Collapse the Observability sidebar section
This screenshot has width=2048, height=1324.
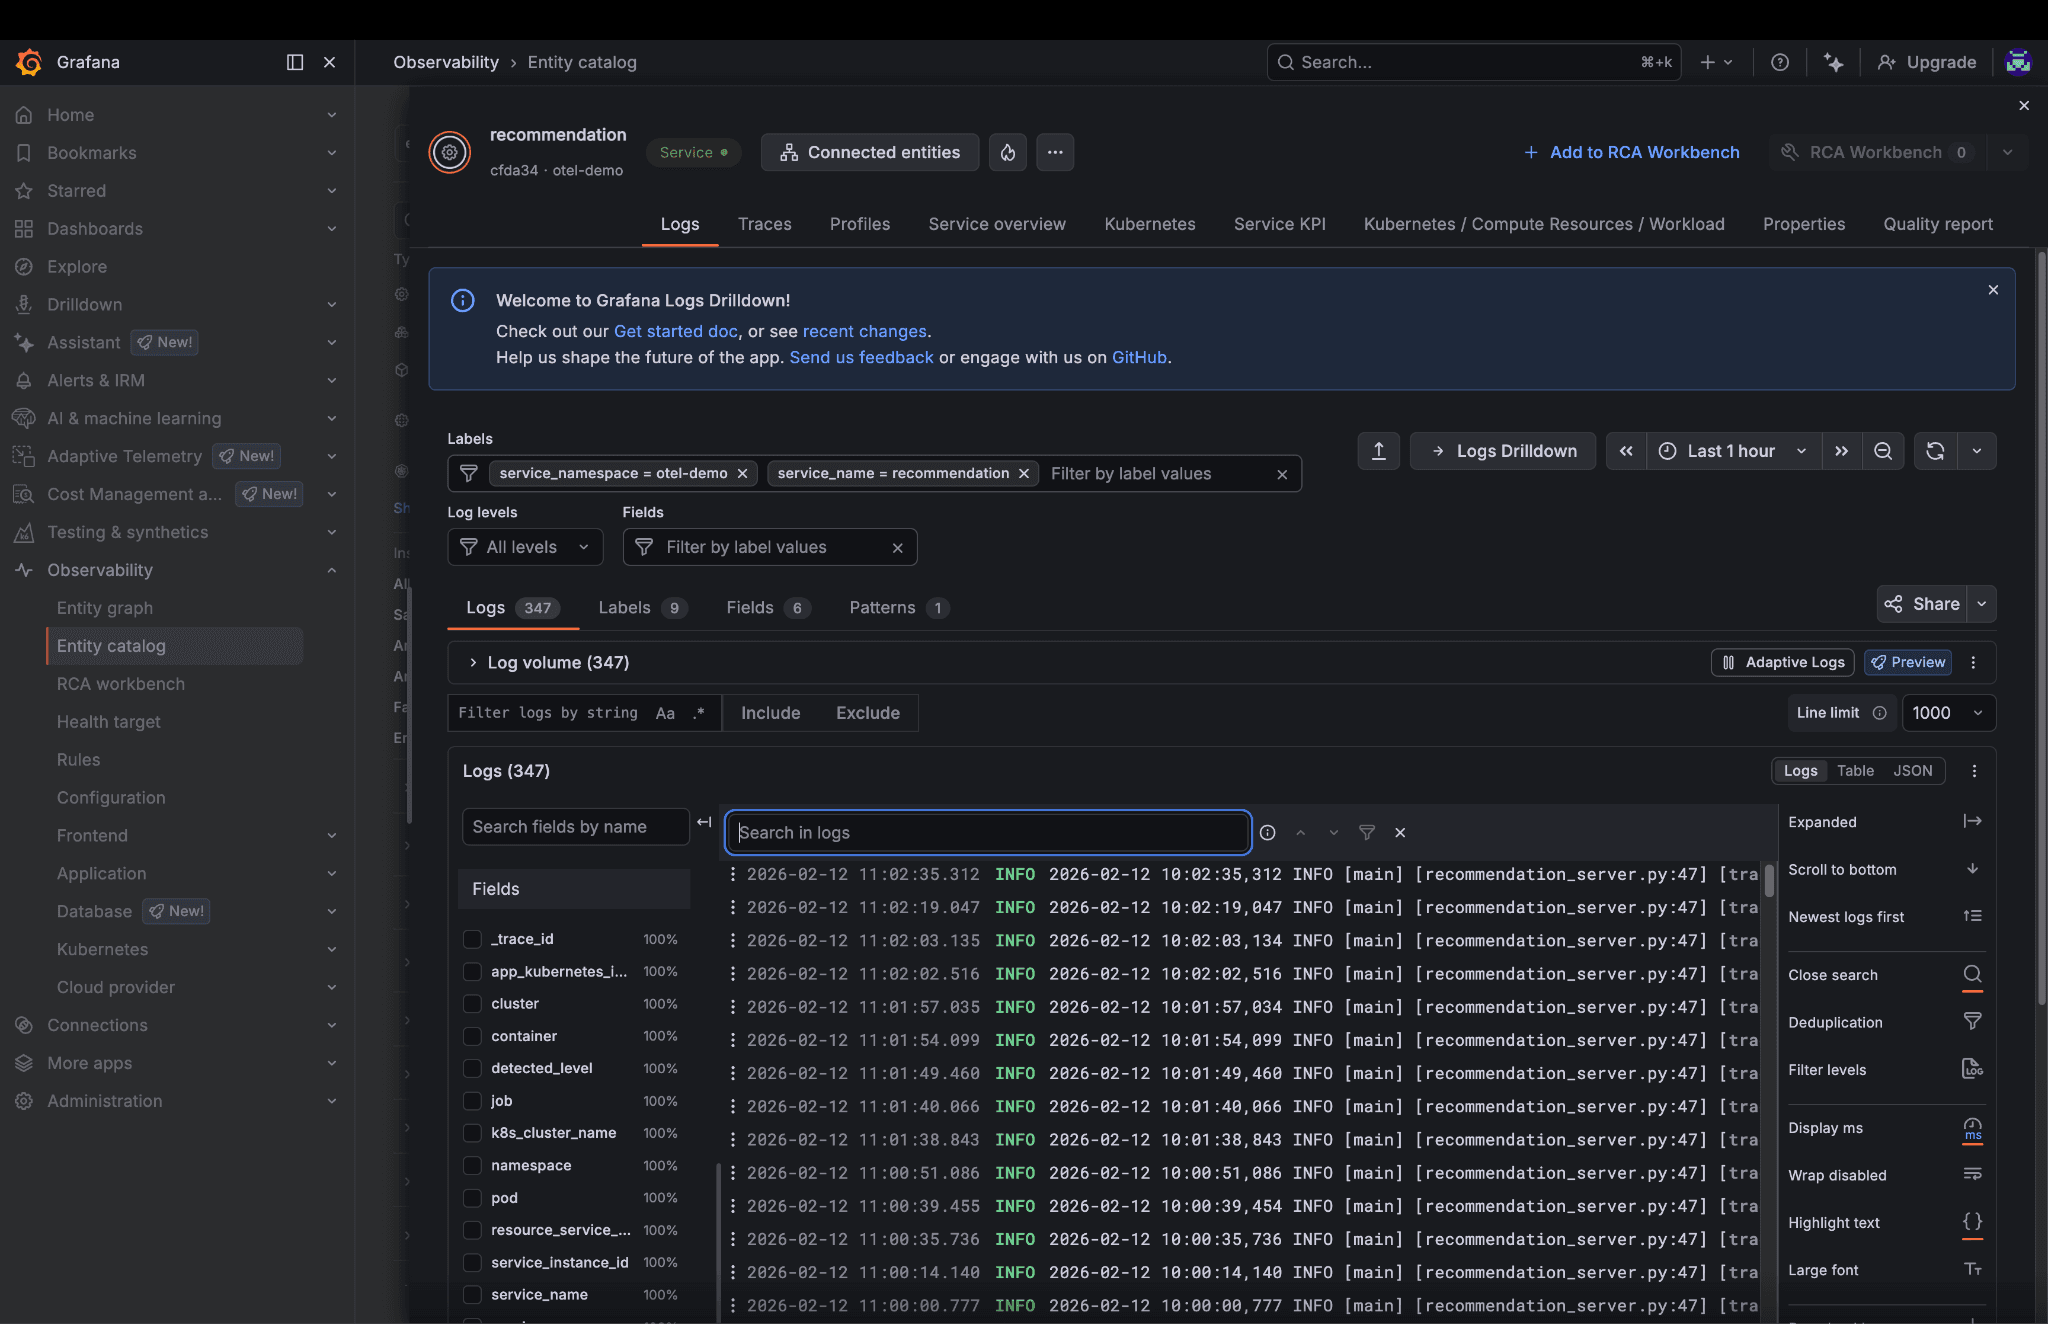click(331, 570)
